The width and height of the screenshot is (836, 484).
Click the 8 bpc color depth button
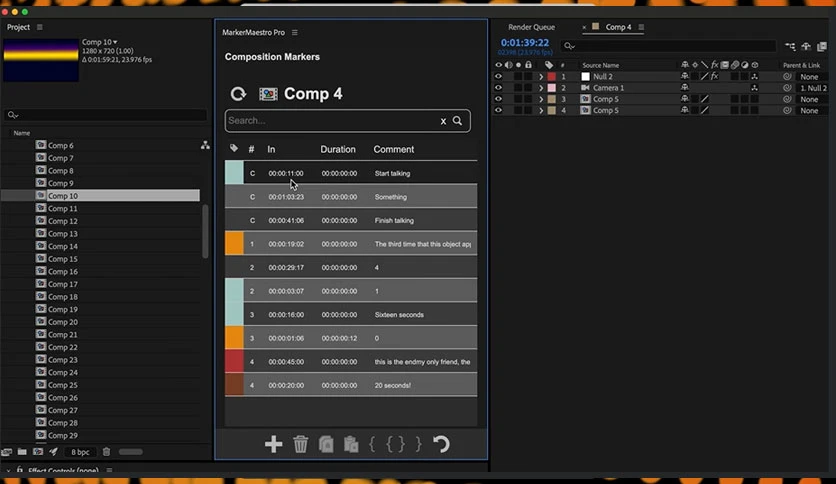(x=80, y=451)
